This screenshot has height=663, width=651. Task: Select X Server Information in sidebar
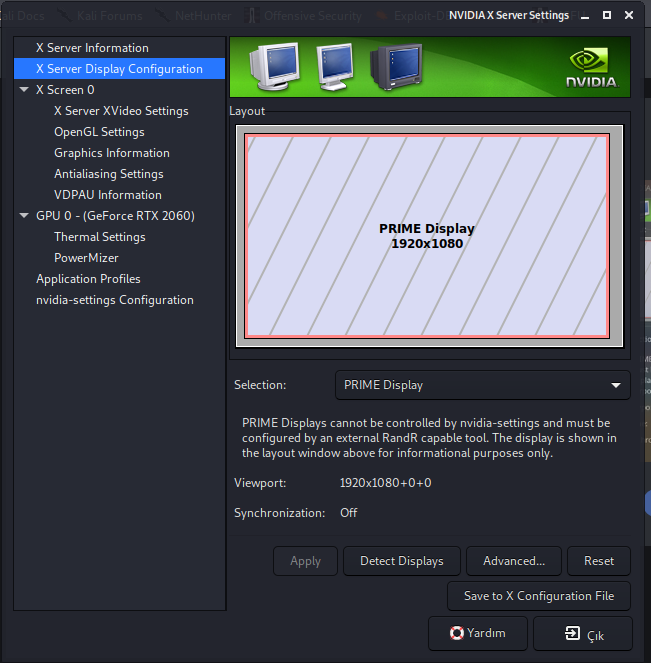point(92,48)
